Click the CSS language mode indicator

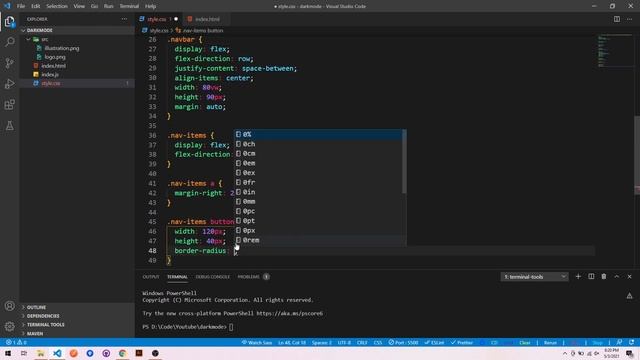coord(378,342)
